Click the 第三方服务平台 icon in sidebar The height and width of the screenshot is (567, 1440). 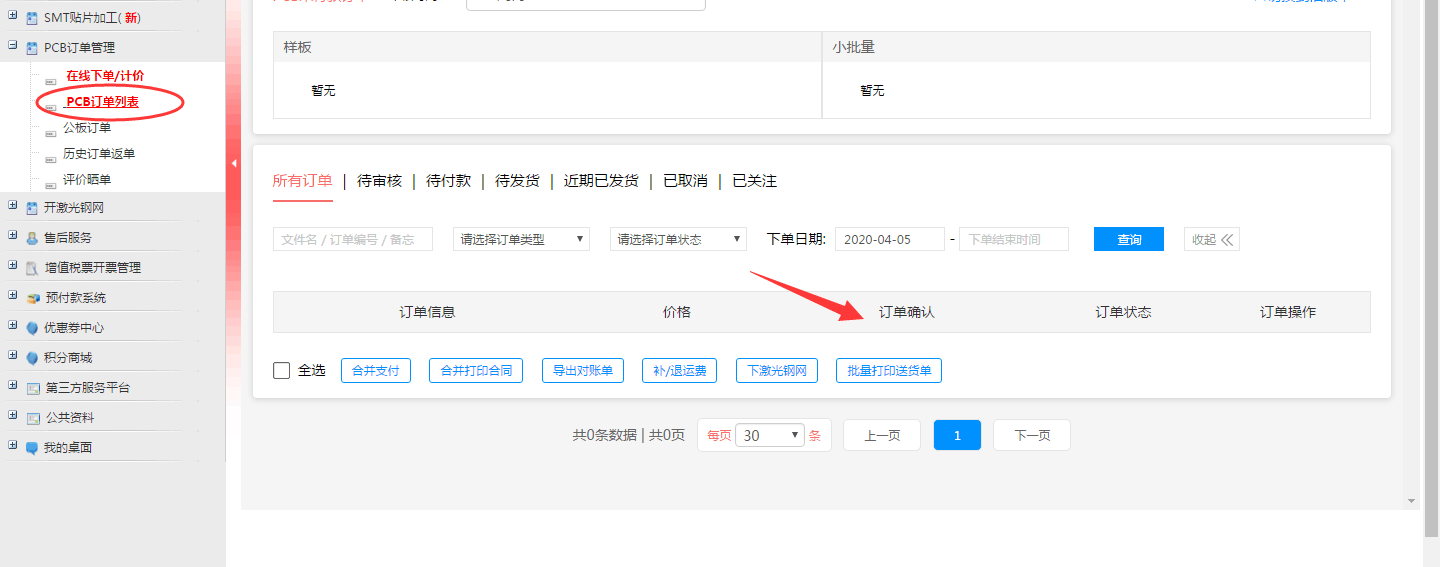coord(33,388)
